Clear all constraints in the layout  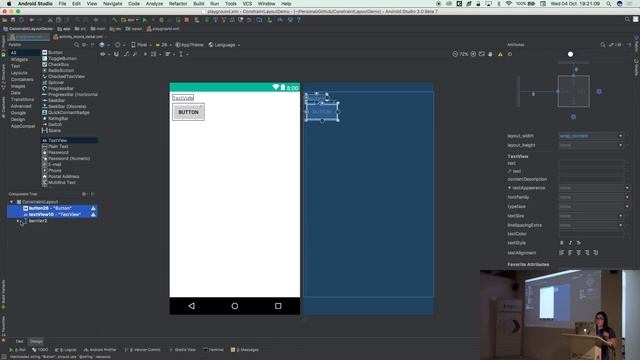coord(126,54)
